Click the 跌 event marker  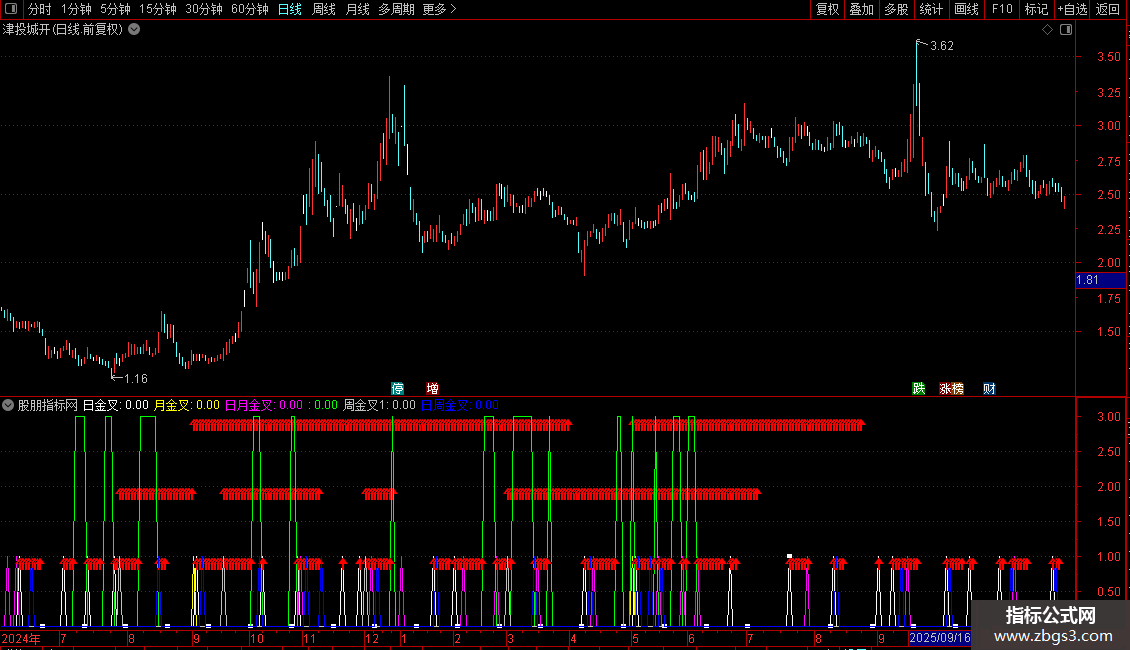918,388
